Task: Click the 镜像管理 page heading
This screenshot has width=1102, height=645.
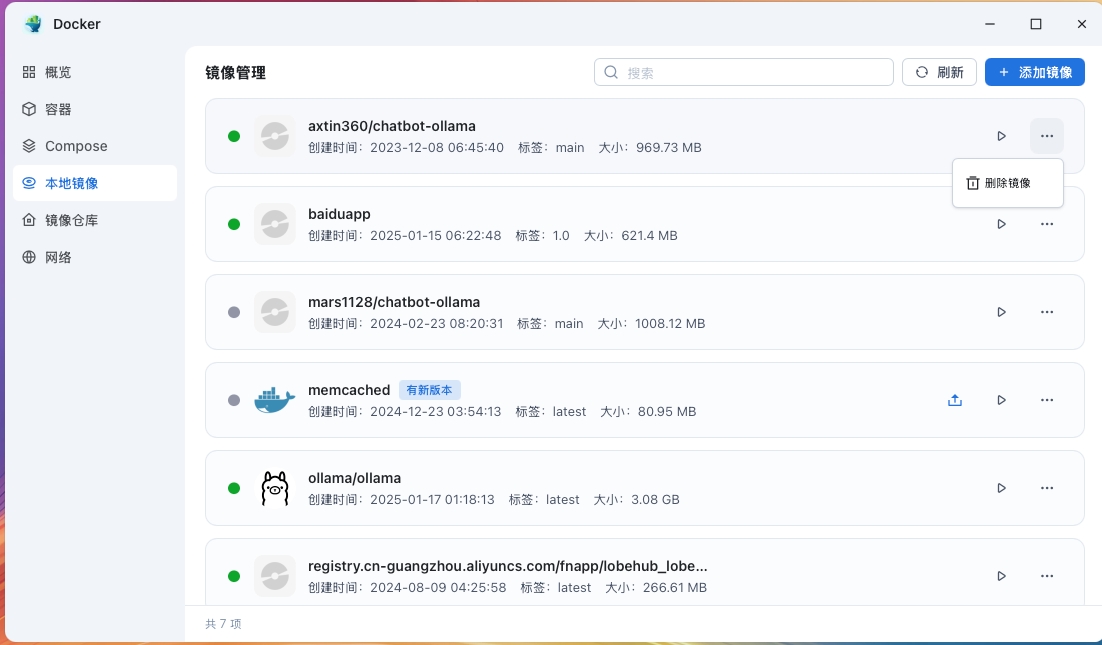Action: [235, 73]
